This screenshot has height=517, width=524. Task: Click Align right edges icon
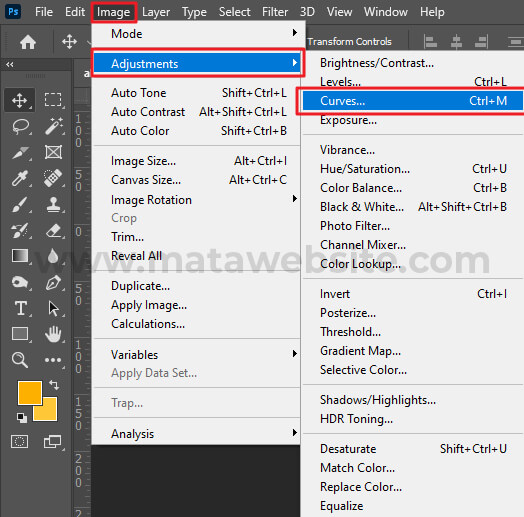[x=482, y=42]
